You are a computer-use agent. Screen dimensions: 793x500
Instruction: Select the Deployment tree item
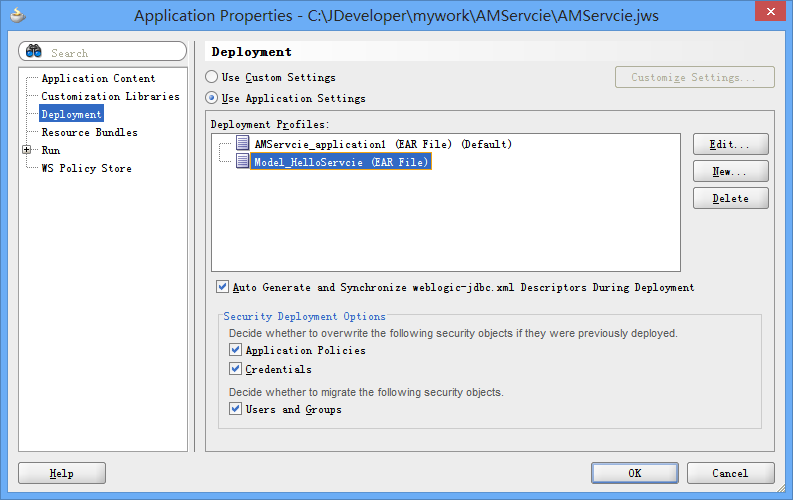71,114
